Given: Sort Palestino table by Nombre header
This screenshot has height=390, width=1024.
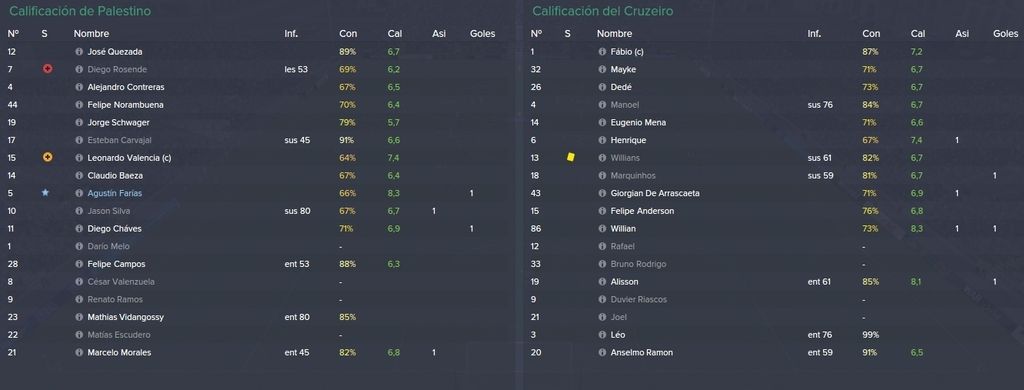Looking at the screenshot, I should [91, 34].
